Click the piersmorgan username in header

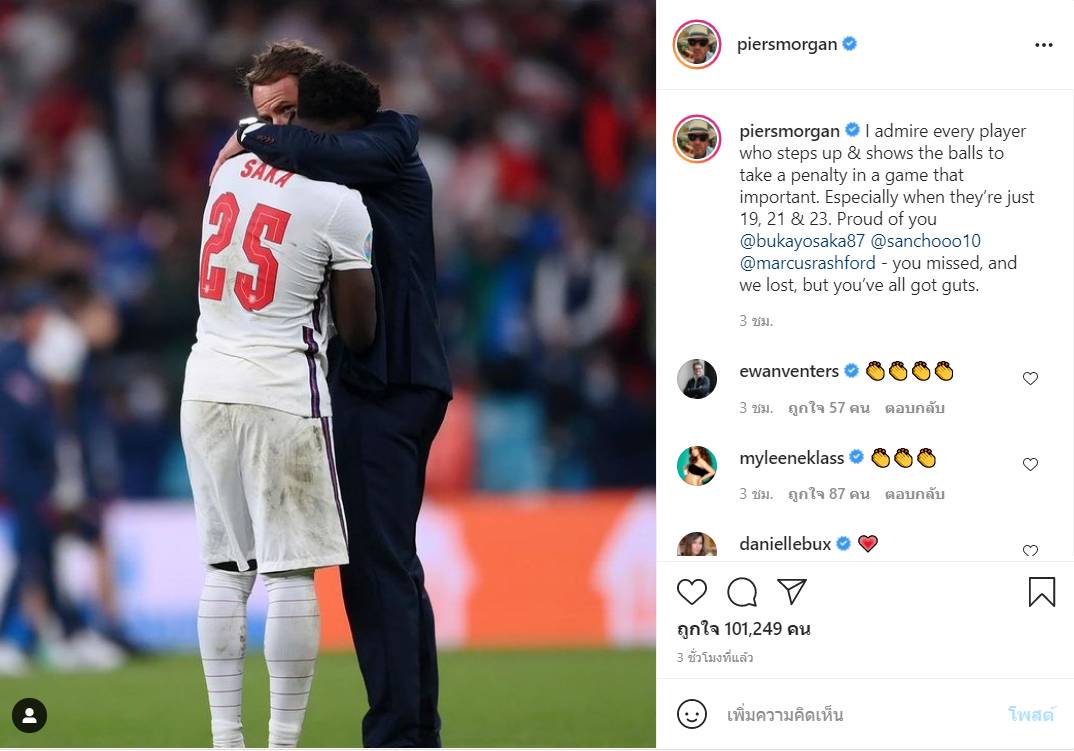click(x=787, y=45)
